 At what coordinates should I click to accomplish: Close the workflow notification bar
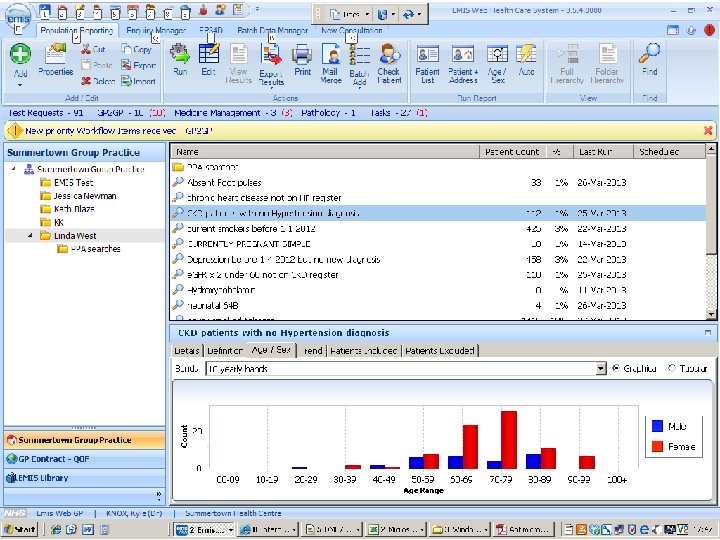pos(708,131)
